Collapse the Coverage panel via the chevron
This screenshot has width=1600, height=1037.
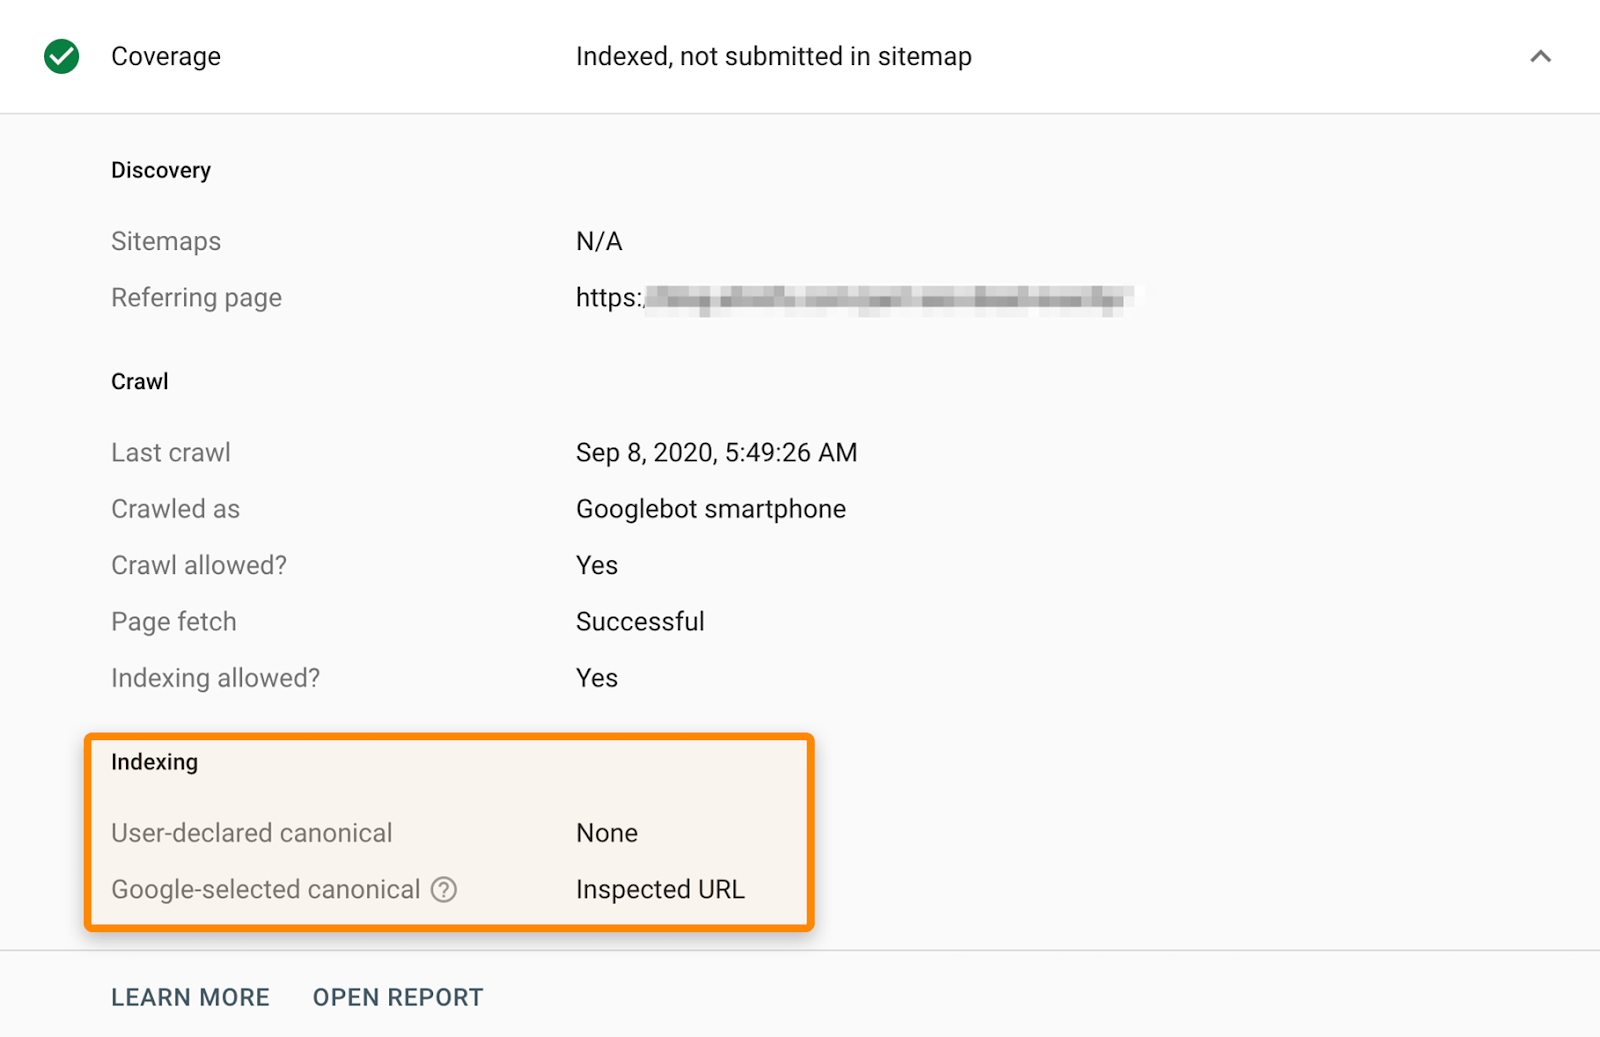point(1540,57)
